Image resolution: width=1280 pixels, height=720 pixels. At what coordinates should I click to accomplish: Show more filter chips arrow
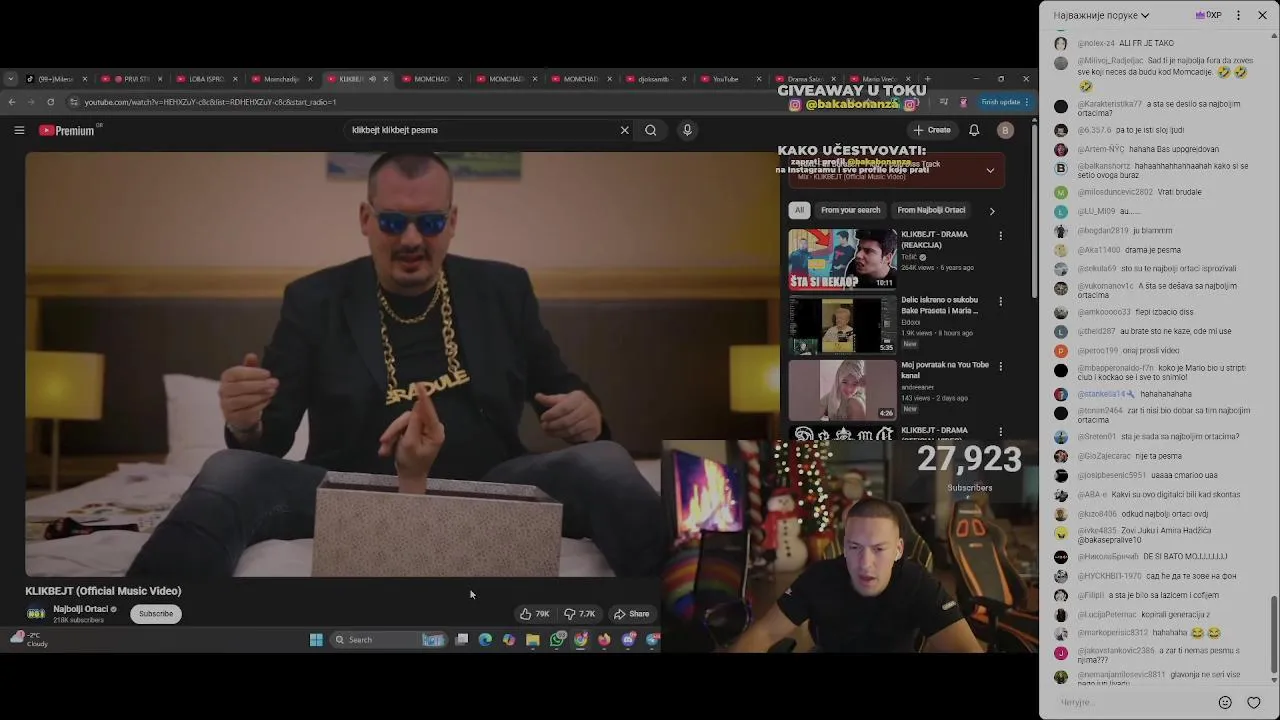coord(992,211)
